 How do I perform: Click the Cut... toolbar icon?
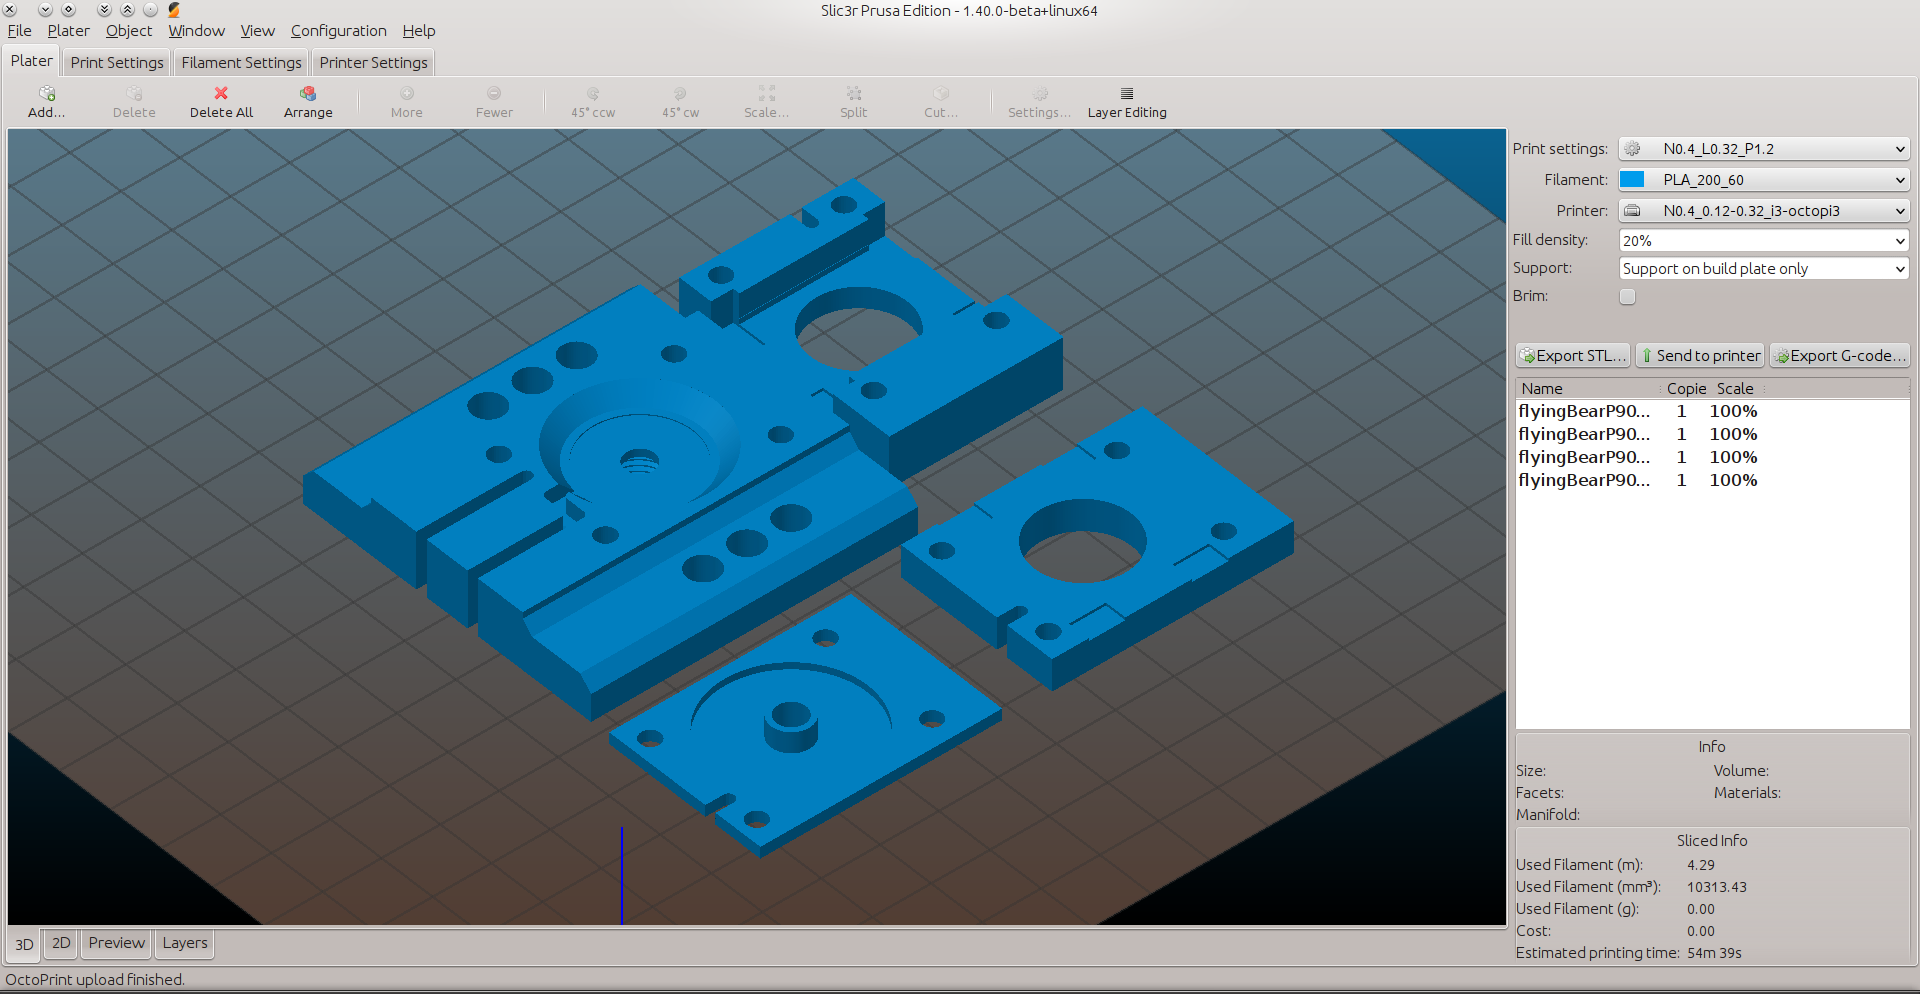point(941,93)
